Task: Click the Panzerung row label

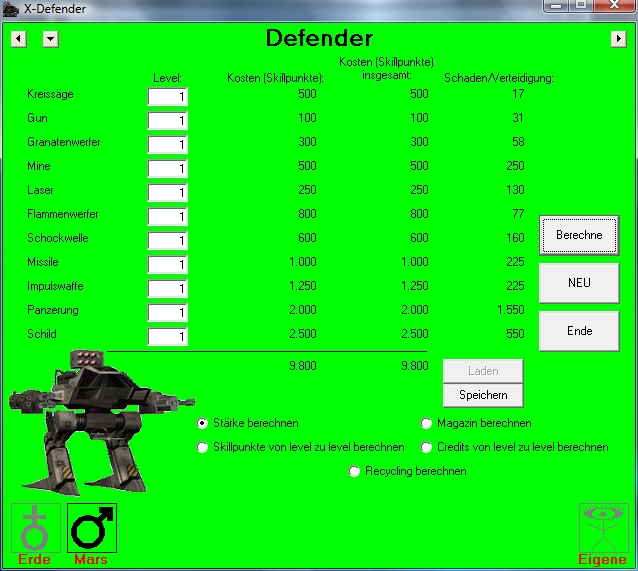Action: click(53, 310)
